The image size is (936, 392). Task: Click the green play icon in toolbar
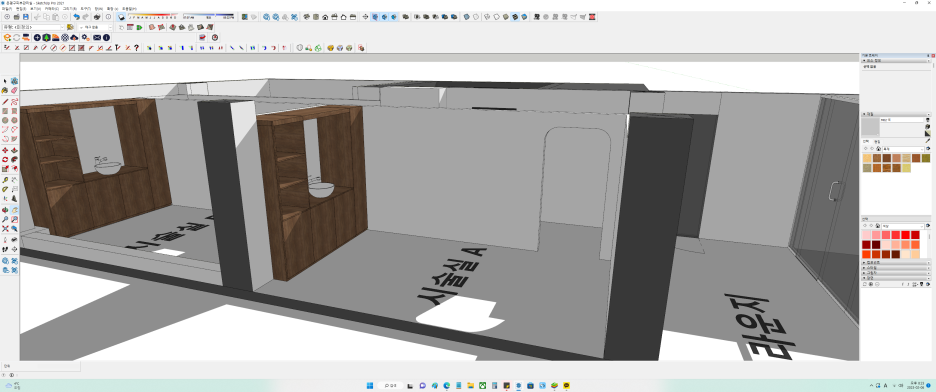139,27
